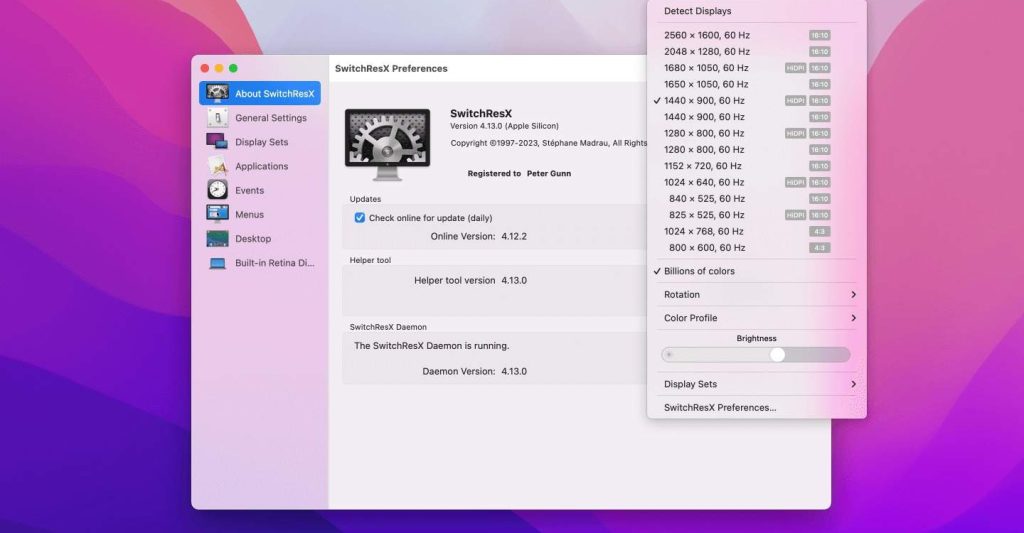Choose 1024 × 768, 60 Hz resolution

click(x=704, y=231)
